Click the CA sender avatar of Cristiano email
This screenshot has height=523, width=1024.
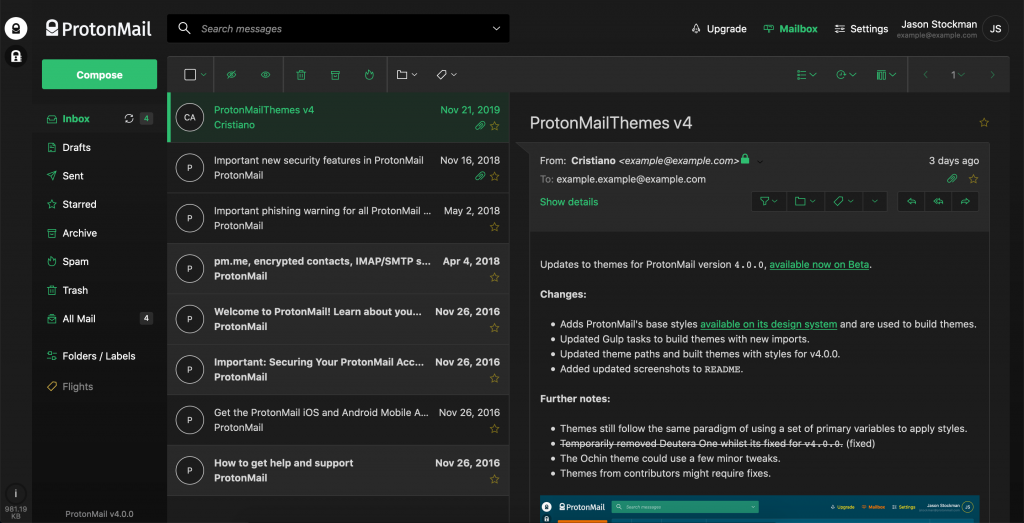point(189,118)
